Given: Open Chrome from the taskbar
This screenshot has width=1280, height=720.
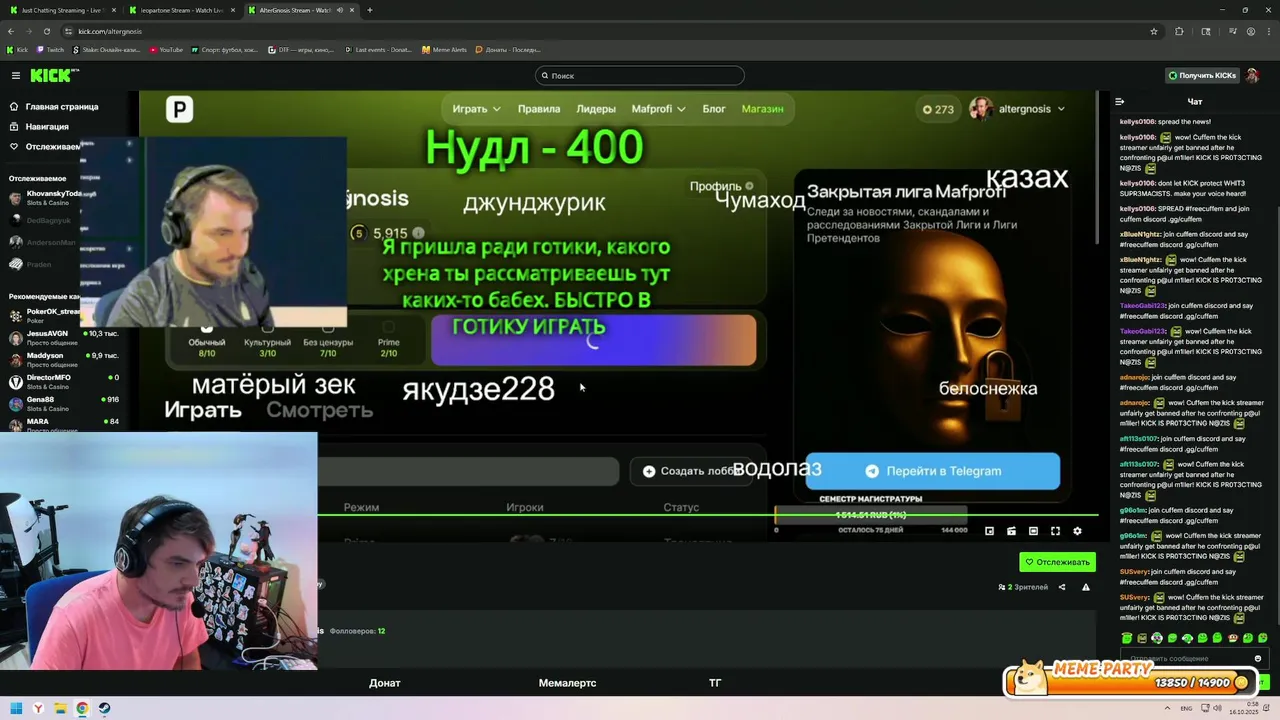Looking at the screenshot, I should point(82,708).
